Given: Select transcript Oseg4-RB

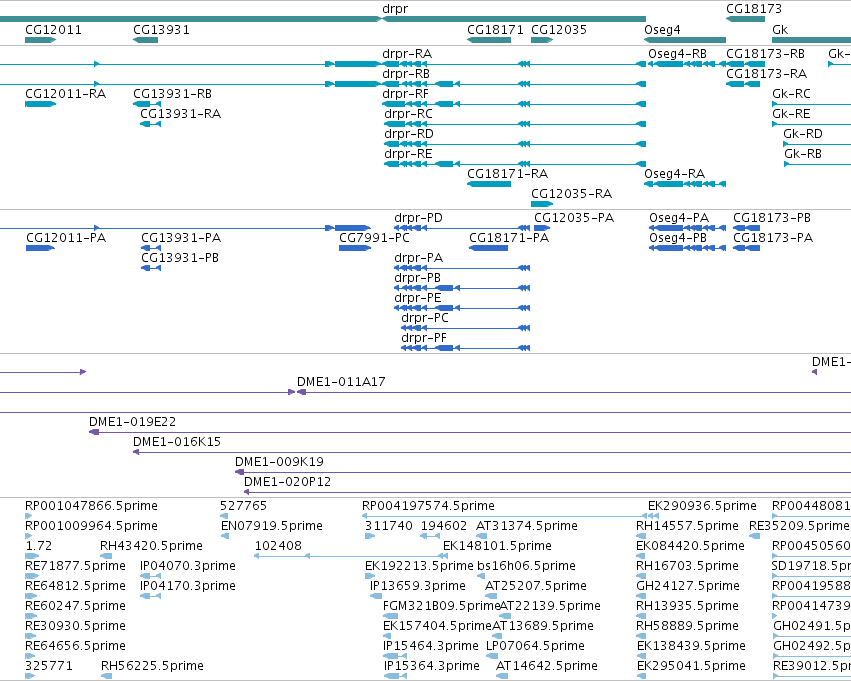Looking at the screenshot, I should [677, 54].
